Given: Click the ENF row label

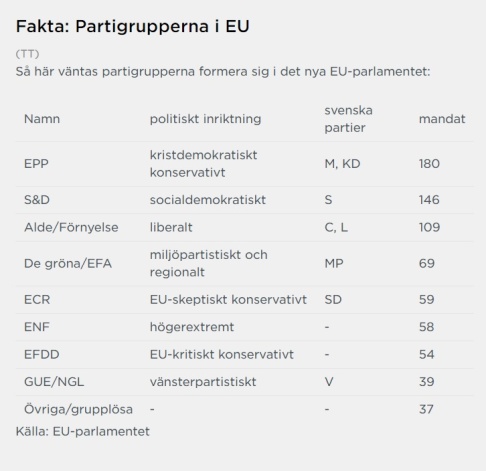Looking at the screenshot, I should coord(37,327).
